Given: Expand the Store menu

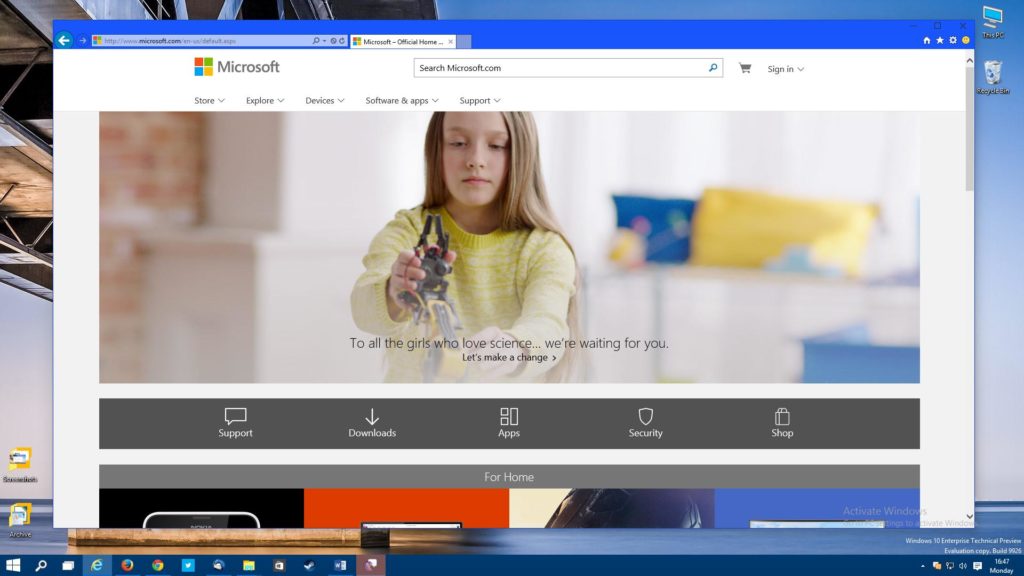Looking at the screenshot, I should pyautogui.click(x=209, y=101).
